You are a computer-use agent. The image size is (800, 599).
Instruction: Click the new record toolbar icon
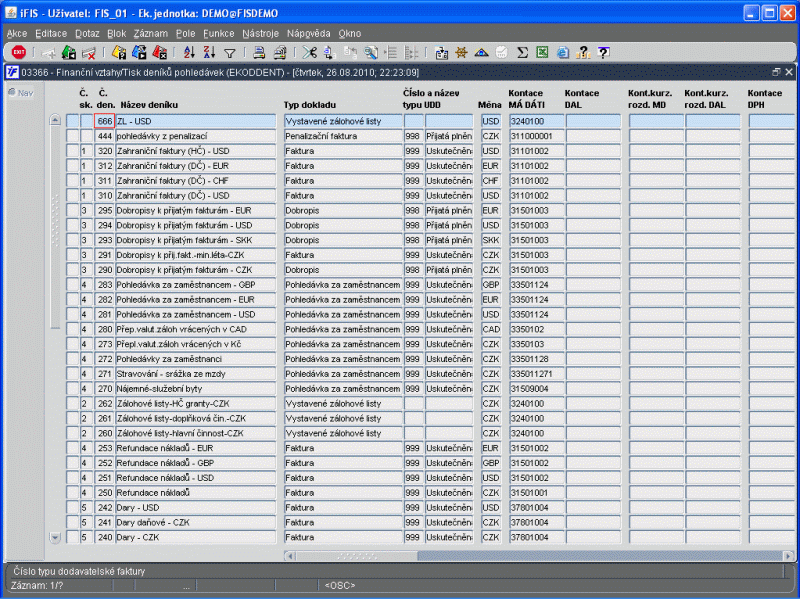49,53
